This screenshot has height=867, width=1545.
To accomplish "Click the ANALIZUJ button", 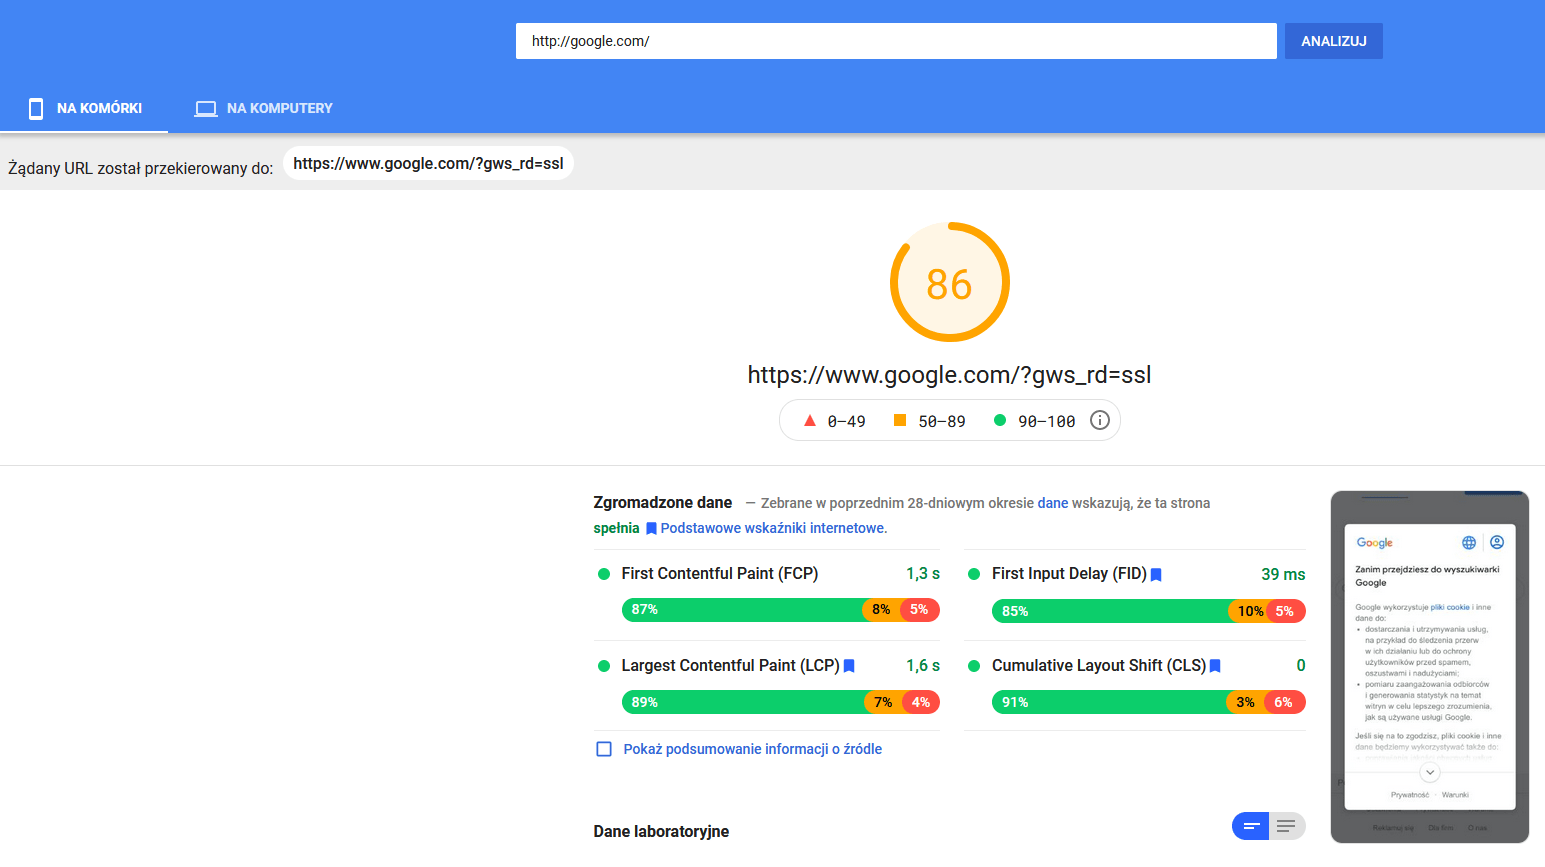I will tap(1334, 41).
